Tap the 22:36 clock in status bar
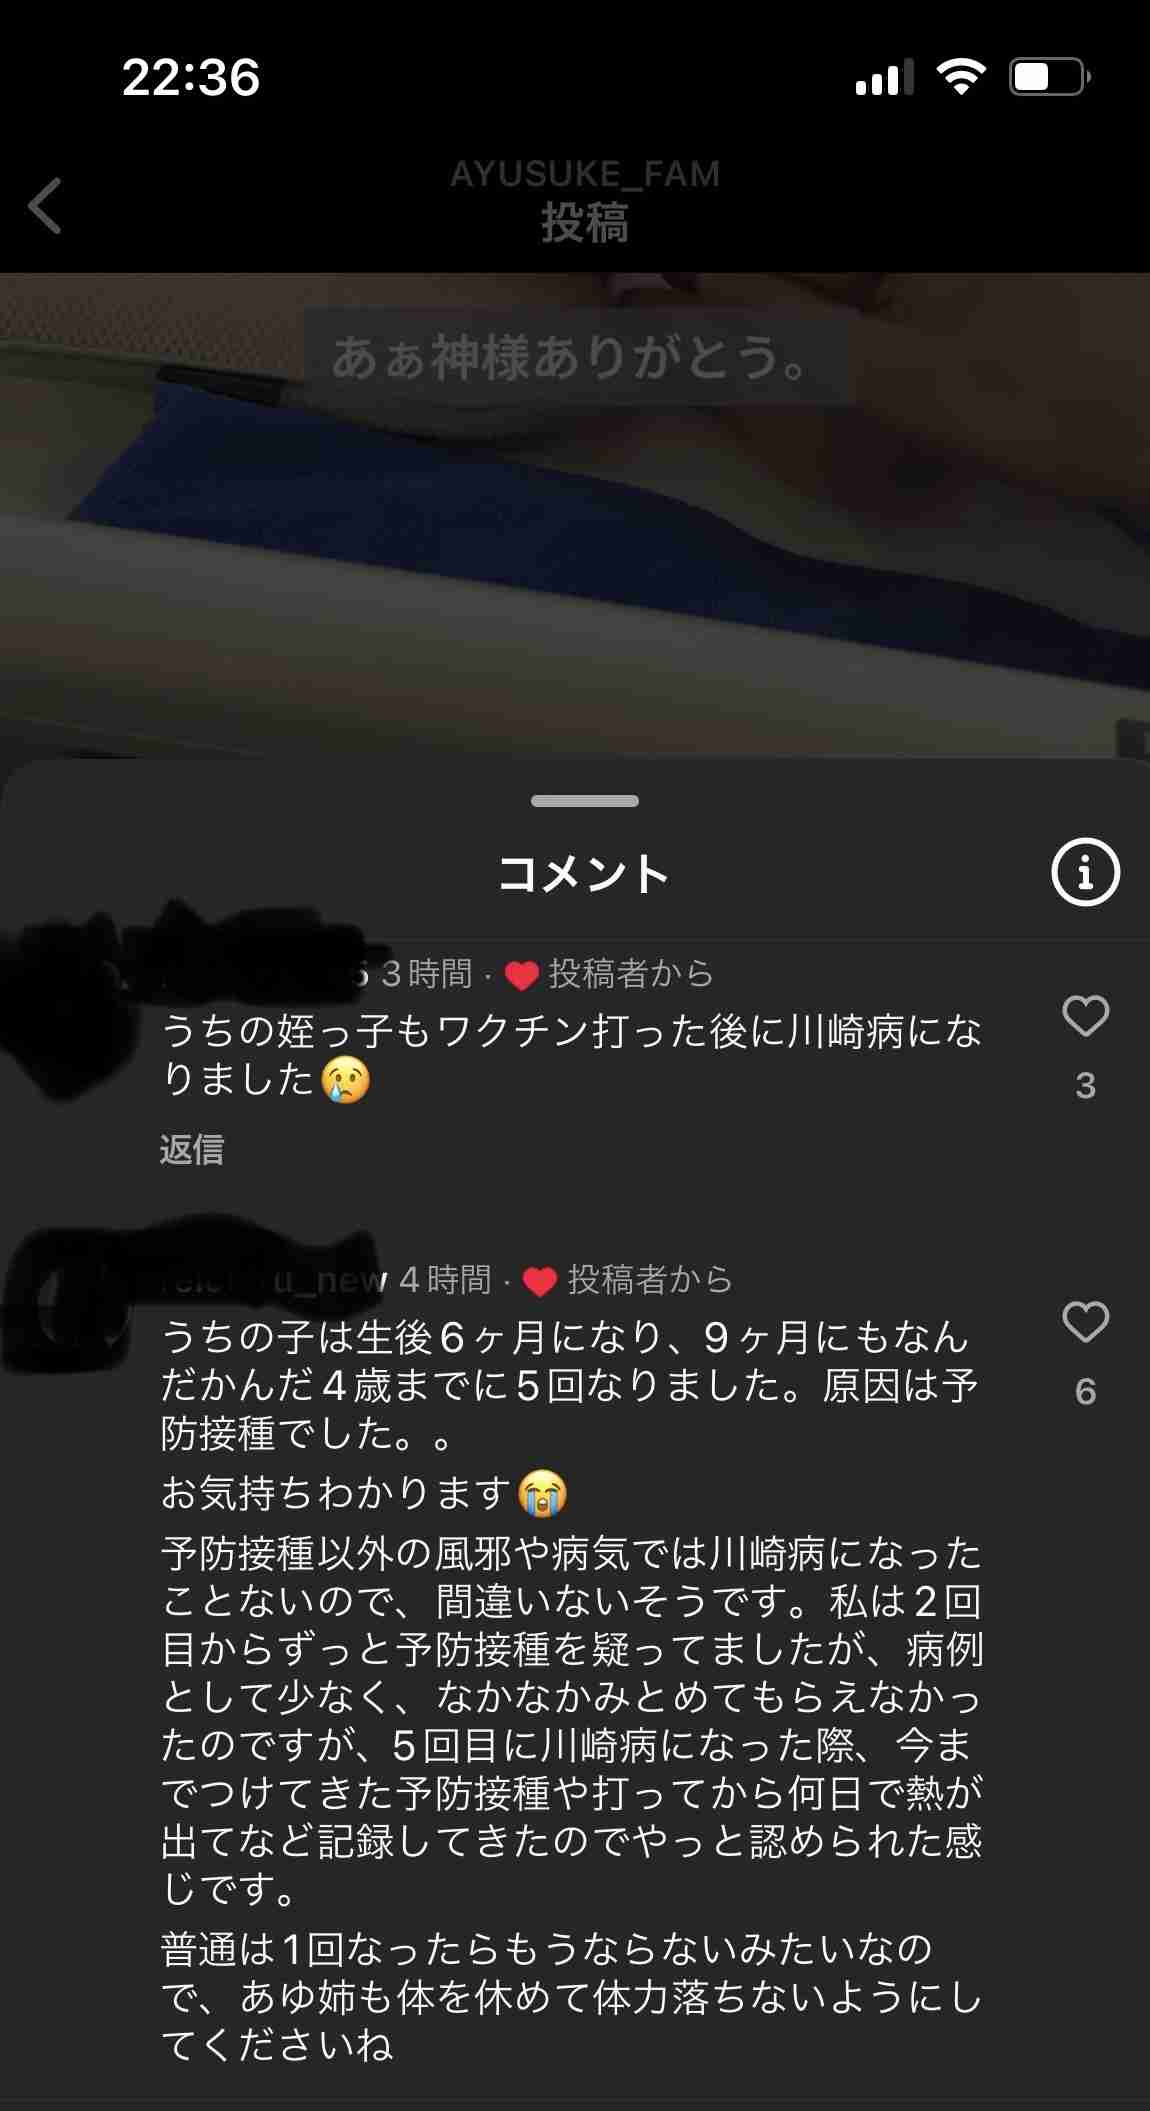The width and height of the screenshot is (1150, 2111). point(191,77)
